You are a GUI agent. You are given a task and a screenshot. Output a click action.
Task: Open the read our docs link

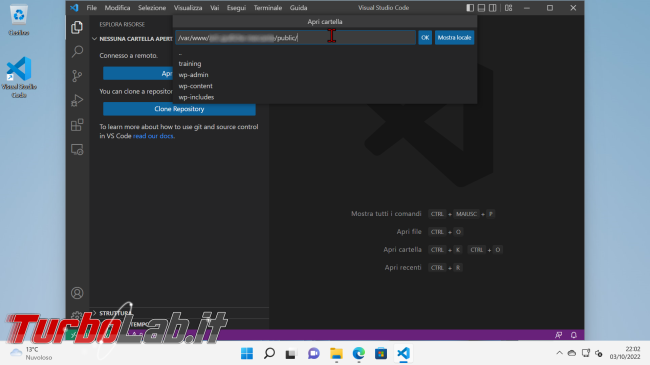pos(153,136)
